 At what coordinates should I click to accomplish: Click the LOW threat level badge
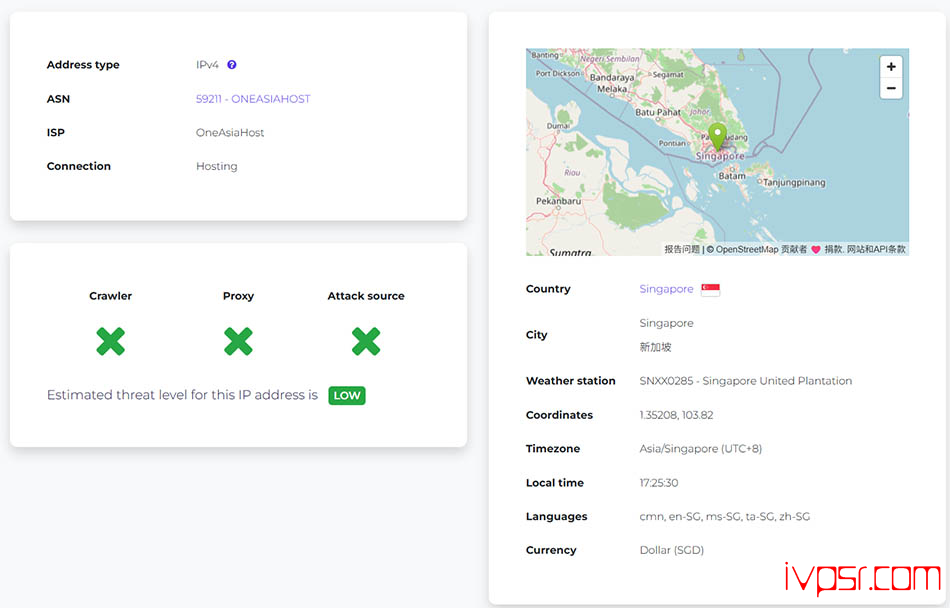pyautogui.click(x=347, y=395)
